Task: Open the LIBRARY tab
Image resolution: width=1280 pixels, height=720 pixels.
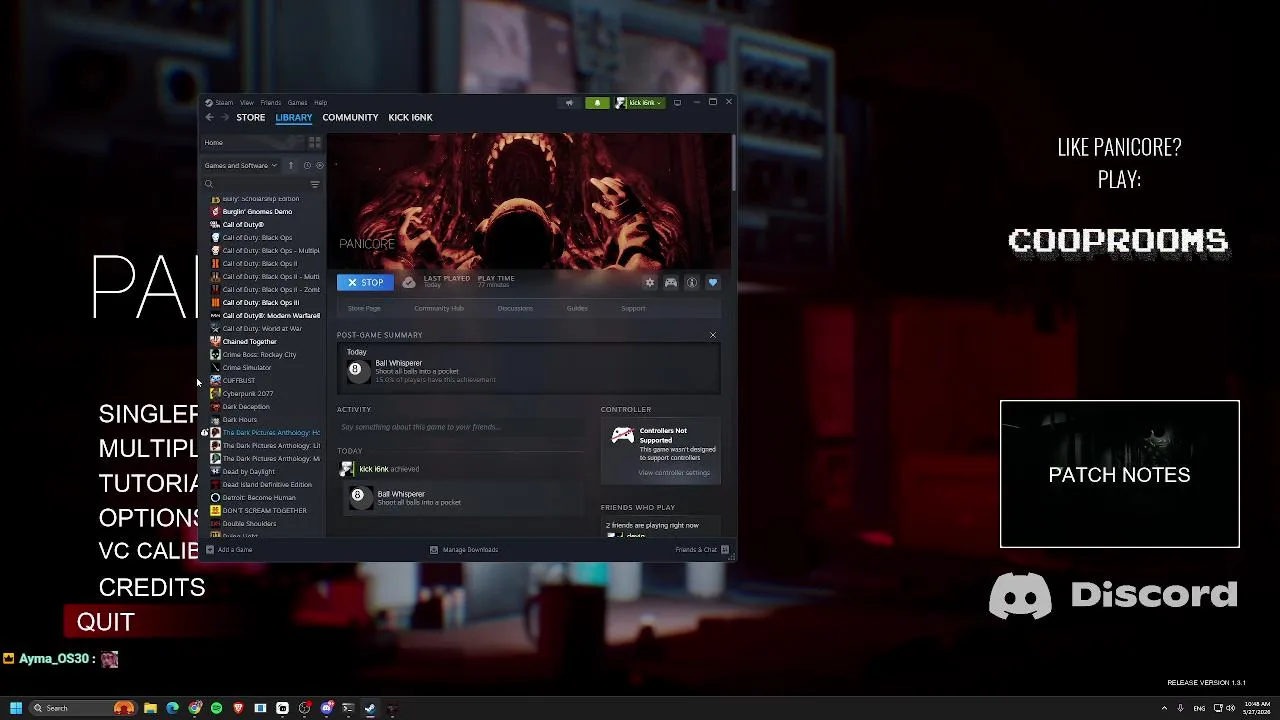Action: [294, 117]
